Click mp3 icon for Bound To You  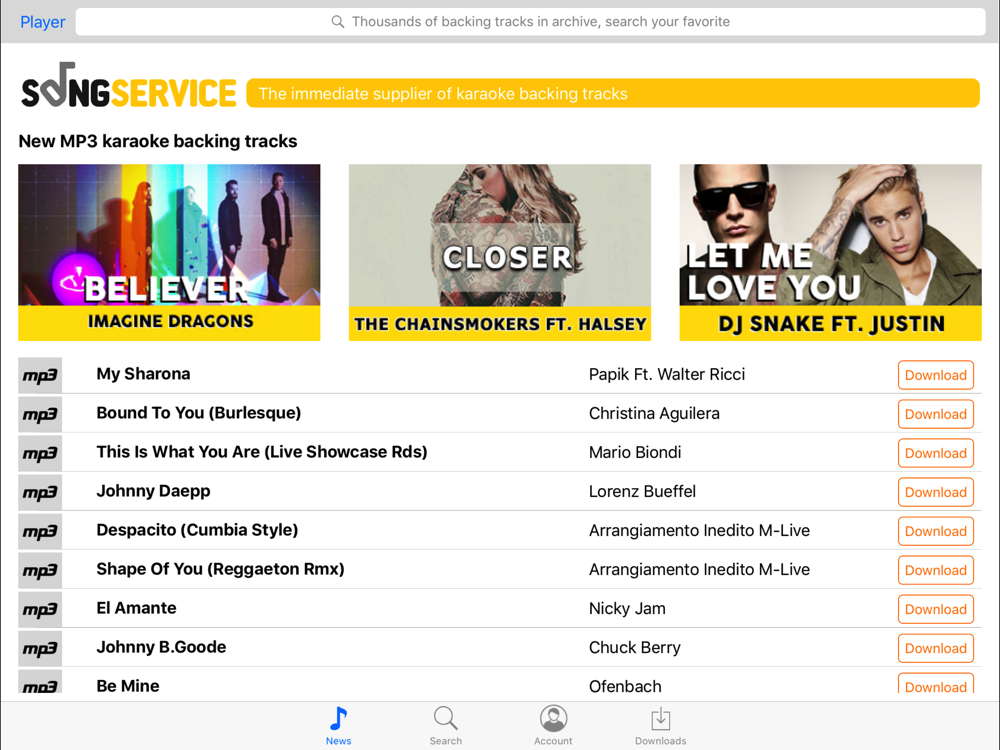(x=40, y=414)
